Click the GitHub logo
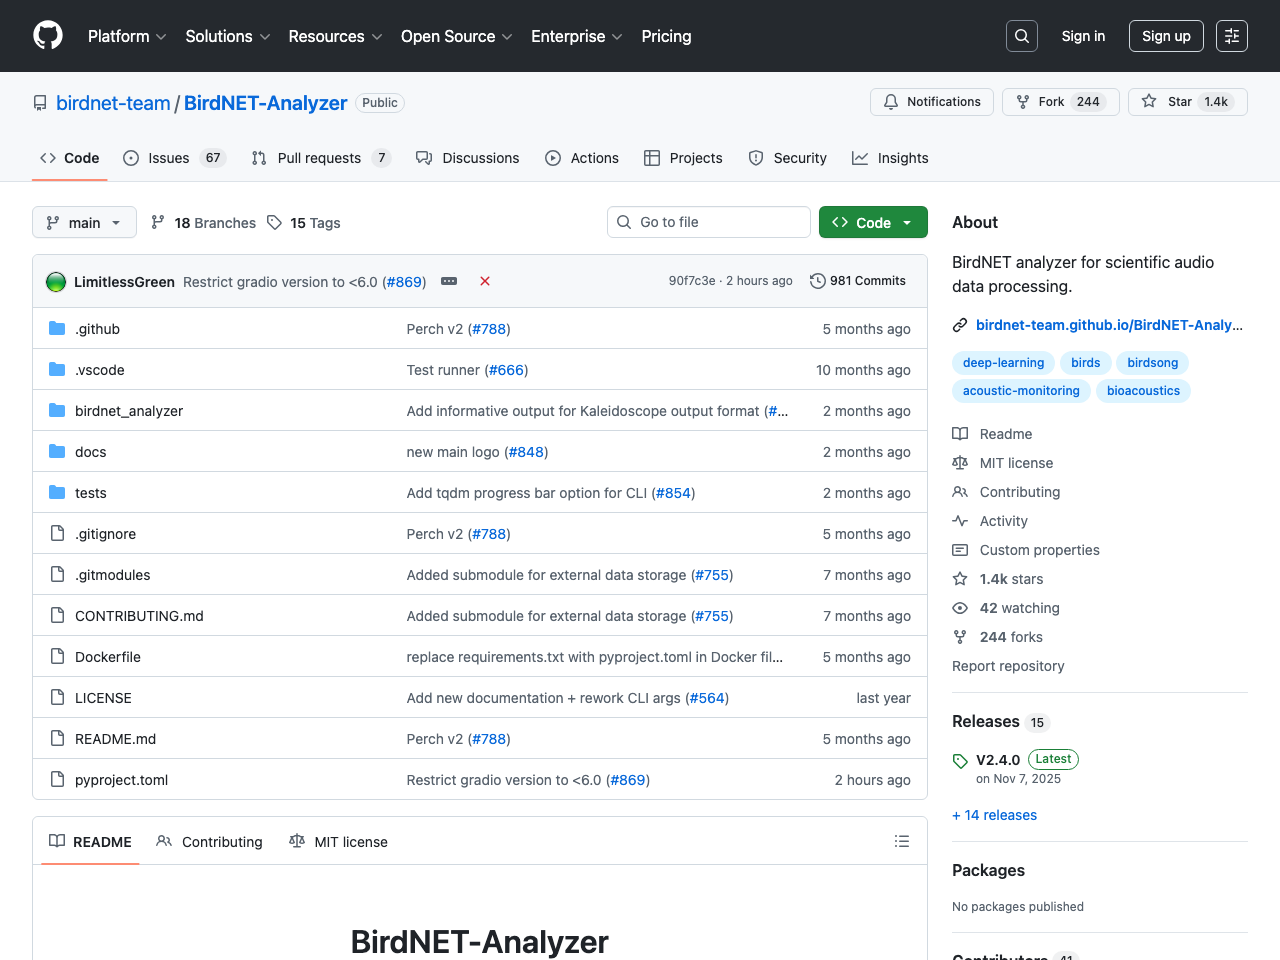 pos(47,35)
